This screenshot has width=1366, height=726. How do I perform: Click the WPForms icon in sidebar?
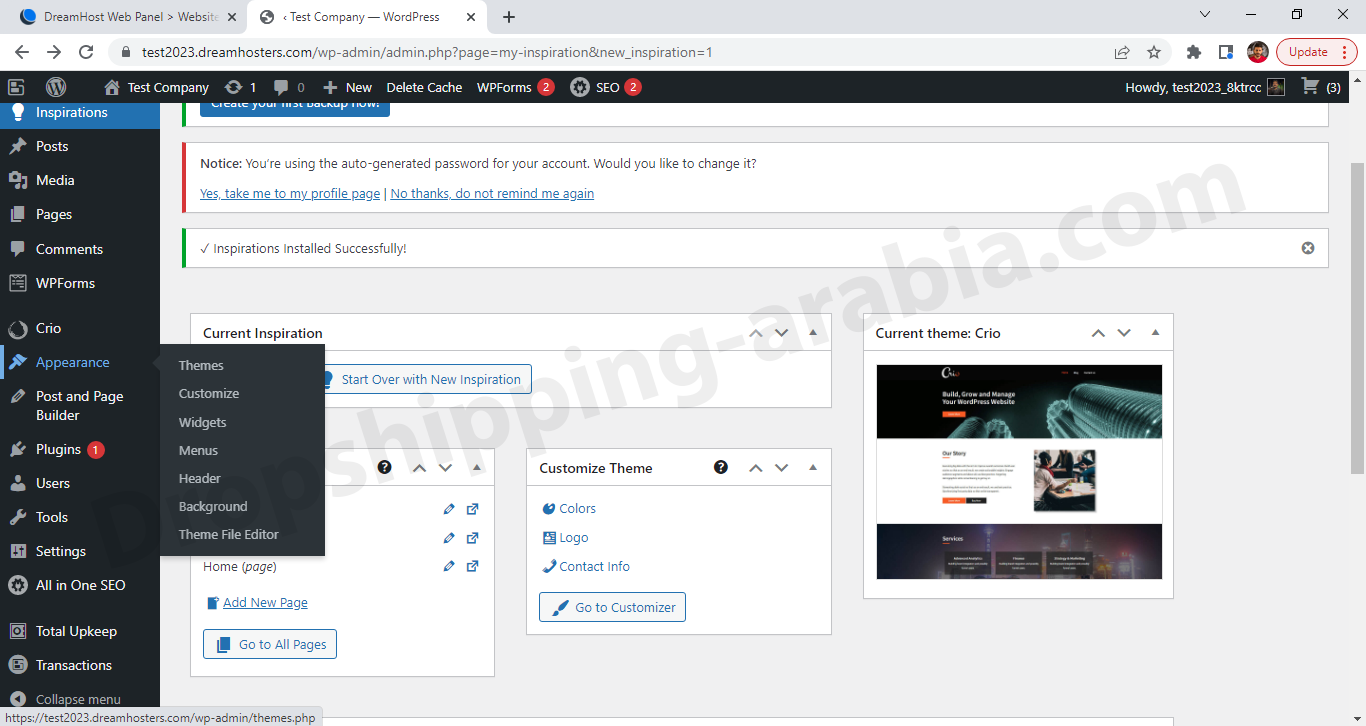click(17, 283)
